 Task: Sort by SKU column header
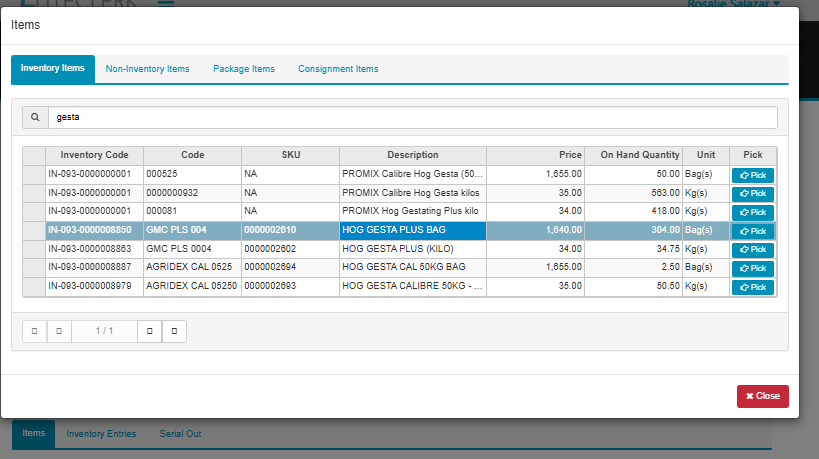(x=291, y=155)
